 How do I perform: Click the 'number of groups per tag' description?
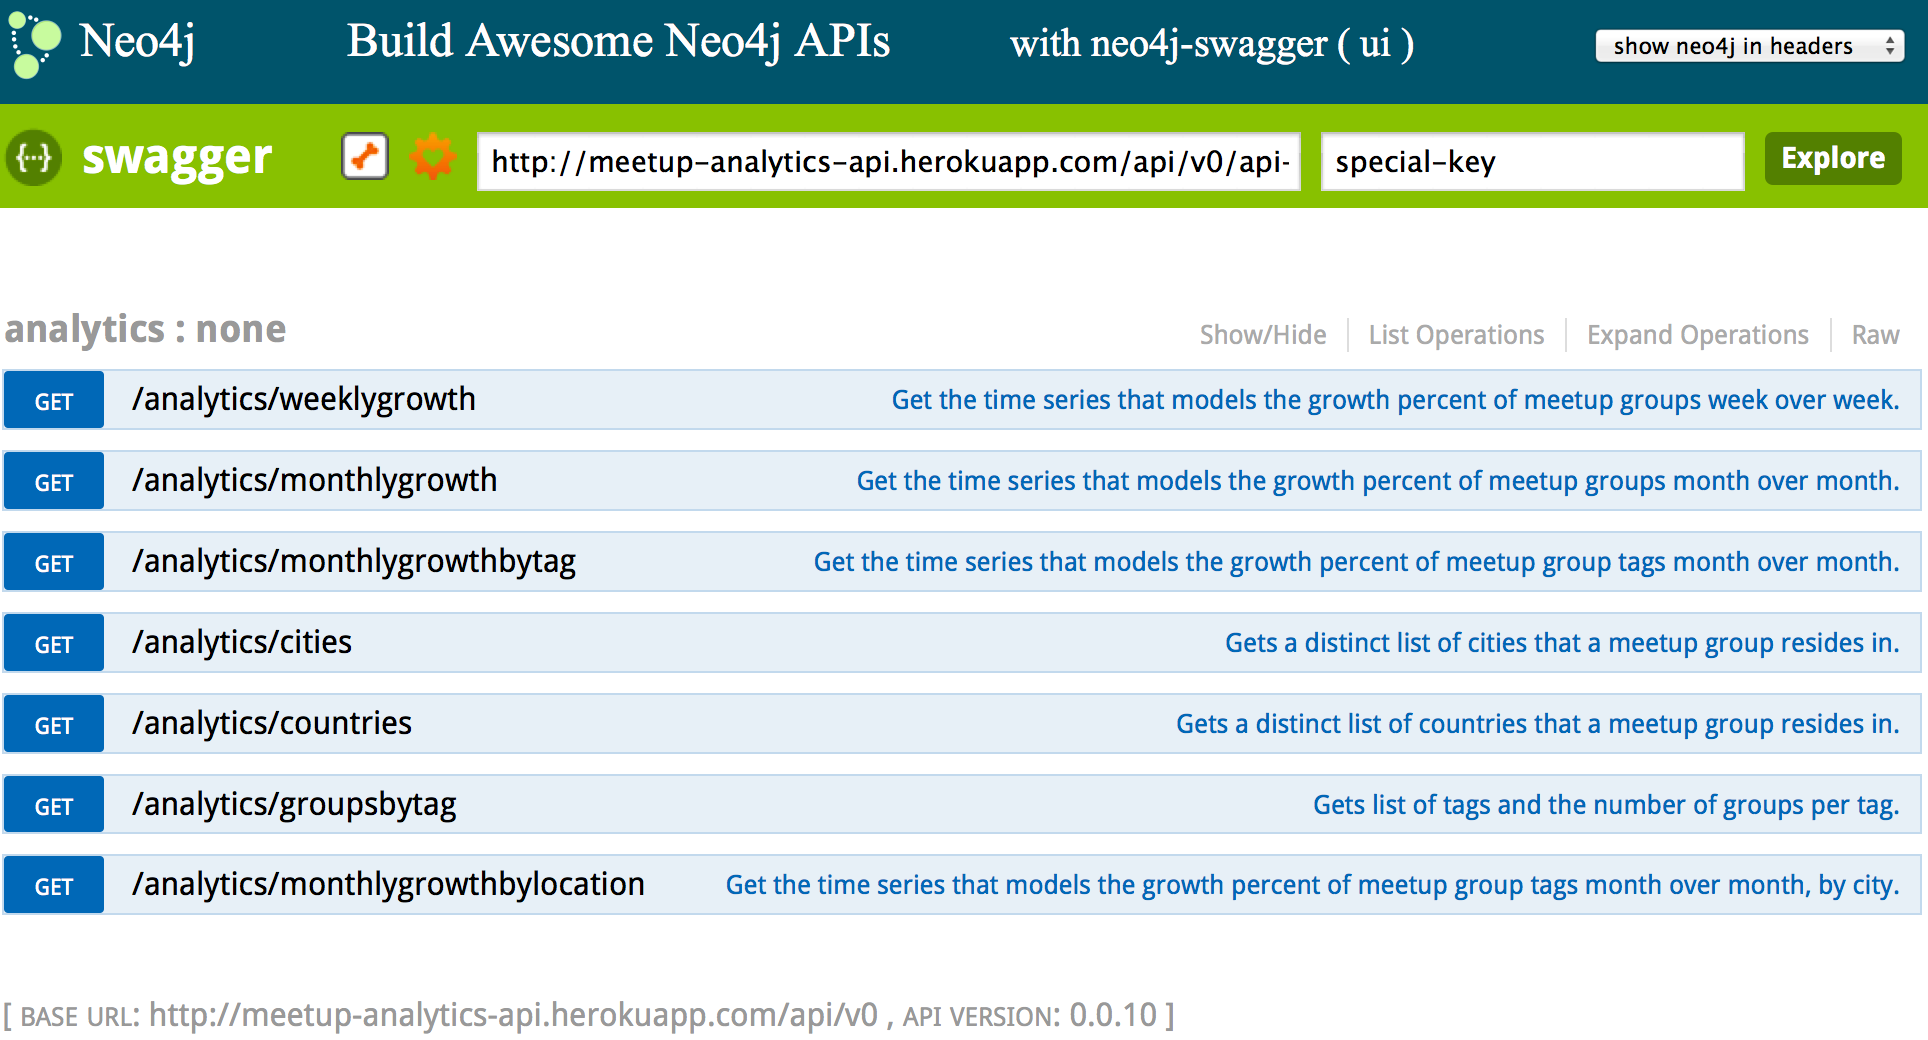pos(1606,805)
